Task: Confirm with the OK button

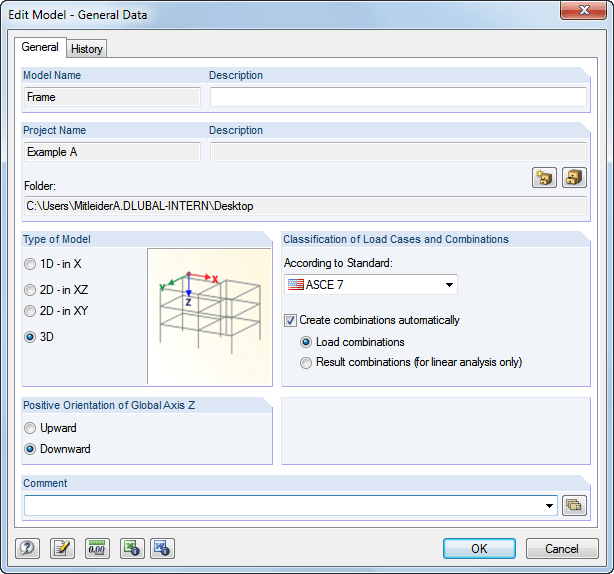Action: pyautogui.click(x=479, y=549)
